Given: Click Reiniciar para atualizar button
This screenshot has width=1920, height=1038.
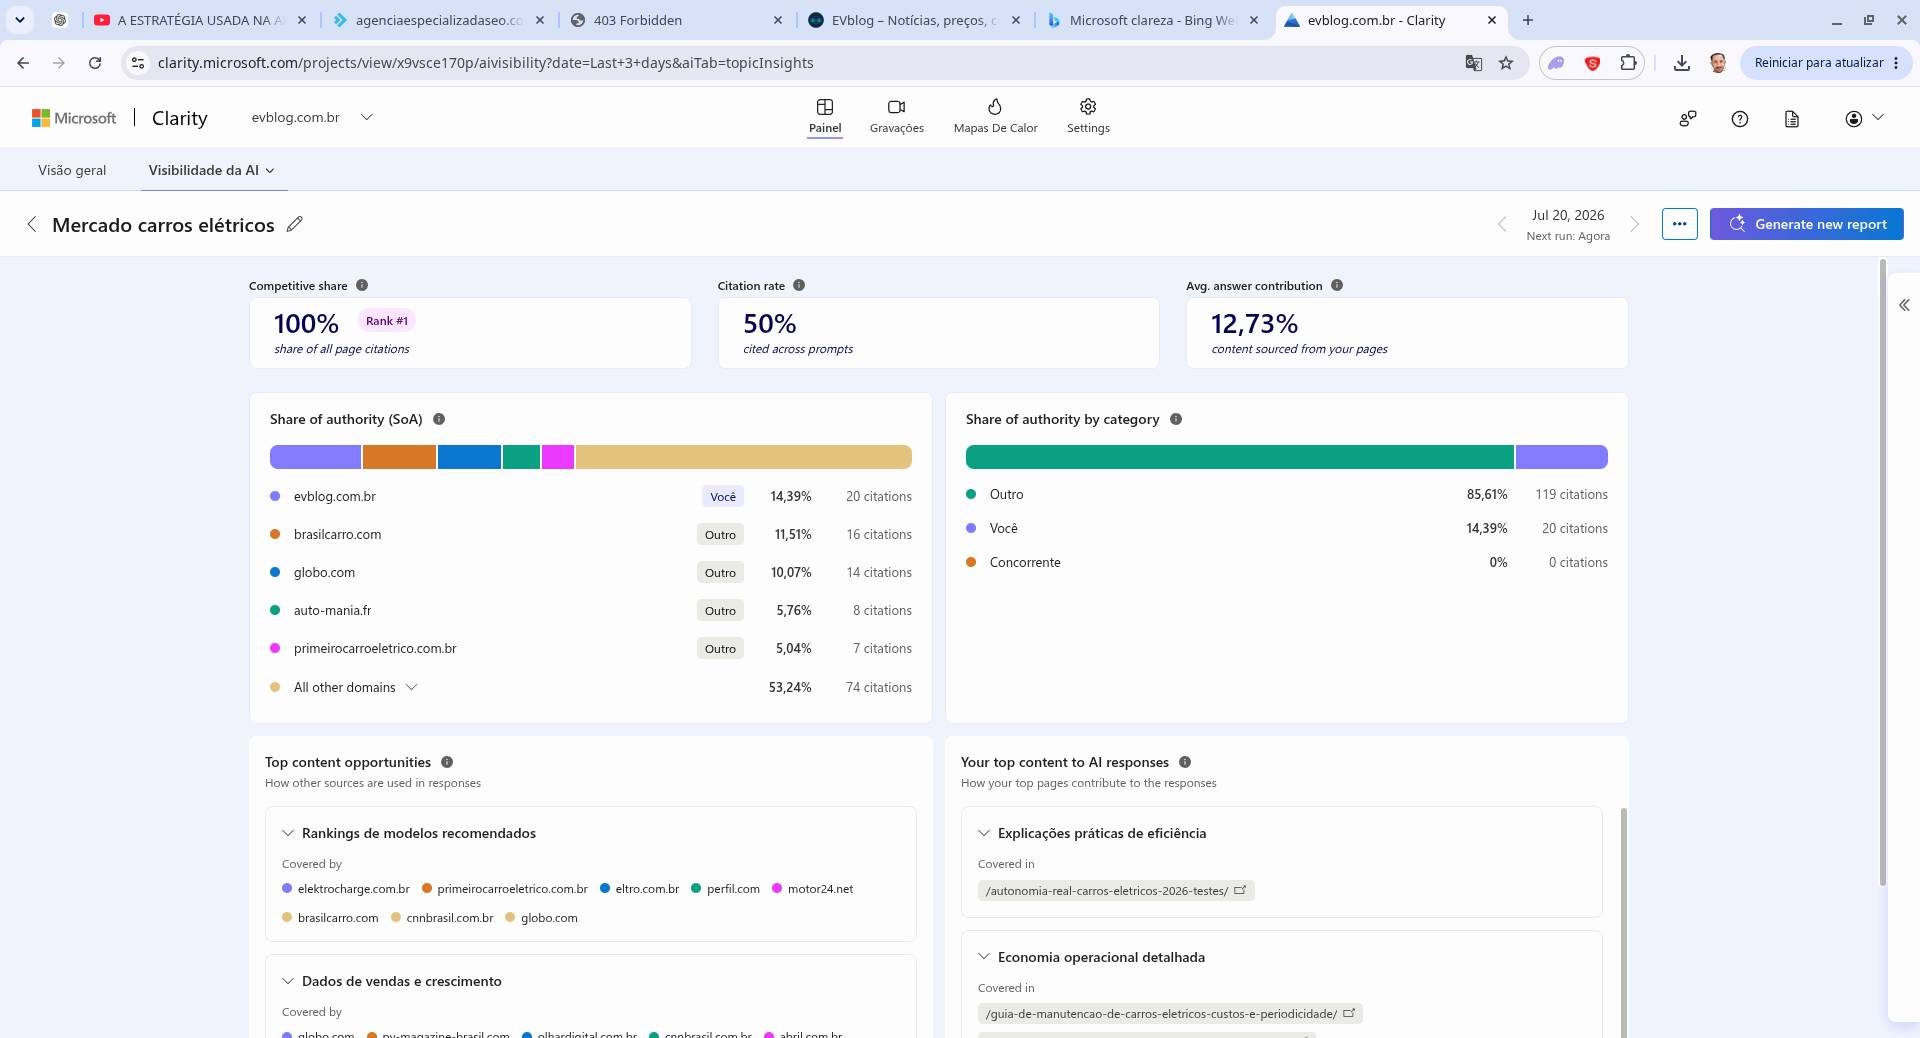Looking at the screenshot, I should 1826,63.
